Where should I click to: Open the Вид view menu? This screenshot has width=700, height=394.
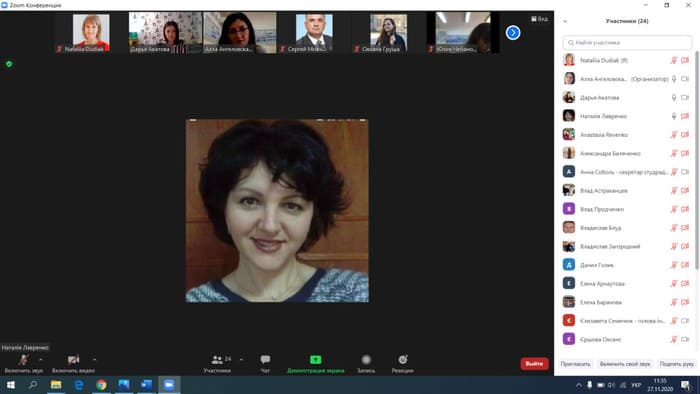539,19
